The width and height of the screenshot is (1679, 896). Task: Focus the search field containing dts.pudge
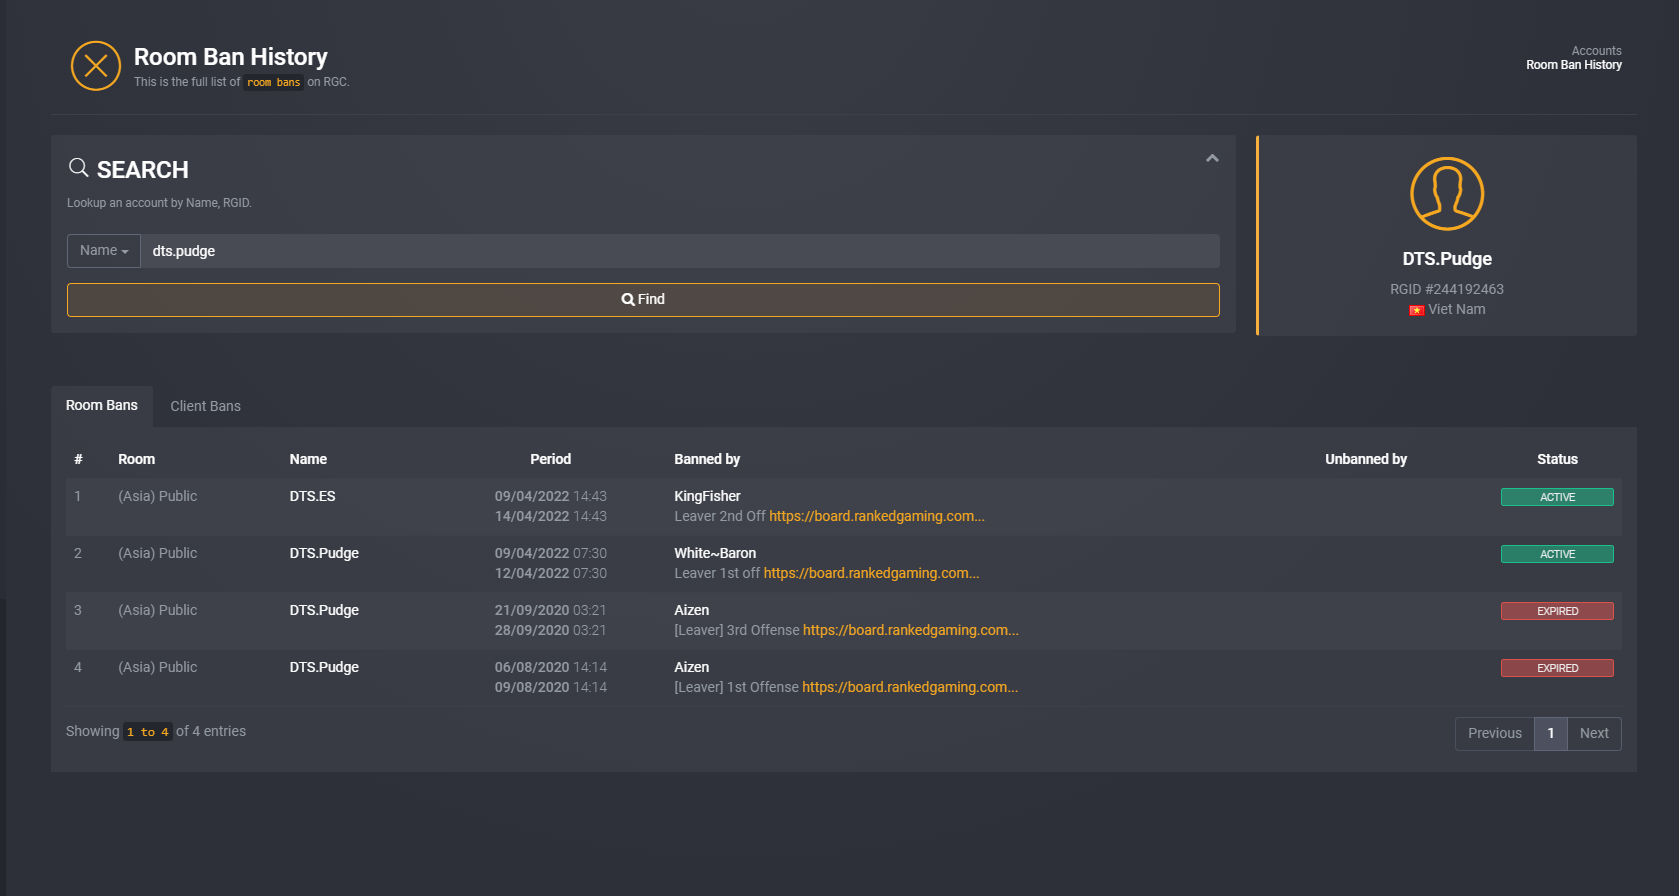tap(680, 251)
